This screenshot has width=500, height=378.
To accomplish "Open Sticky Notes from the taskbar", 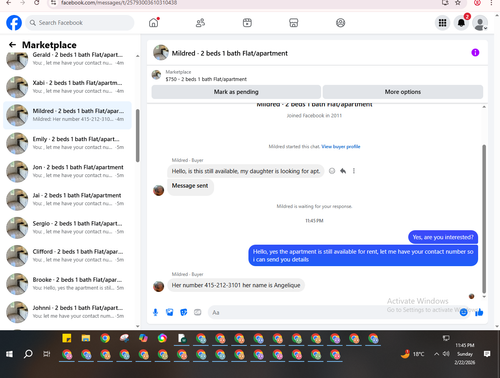I will [67, 338].
